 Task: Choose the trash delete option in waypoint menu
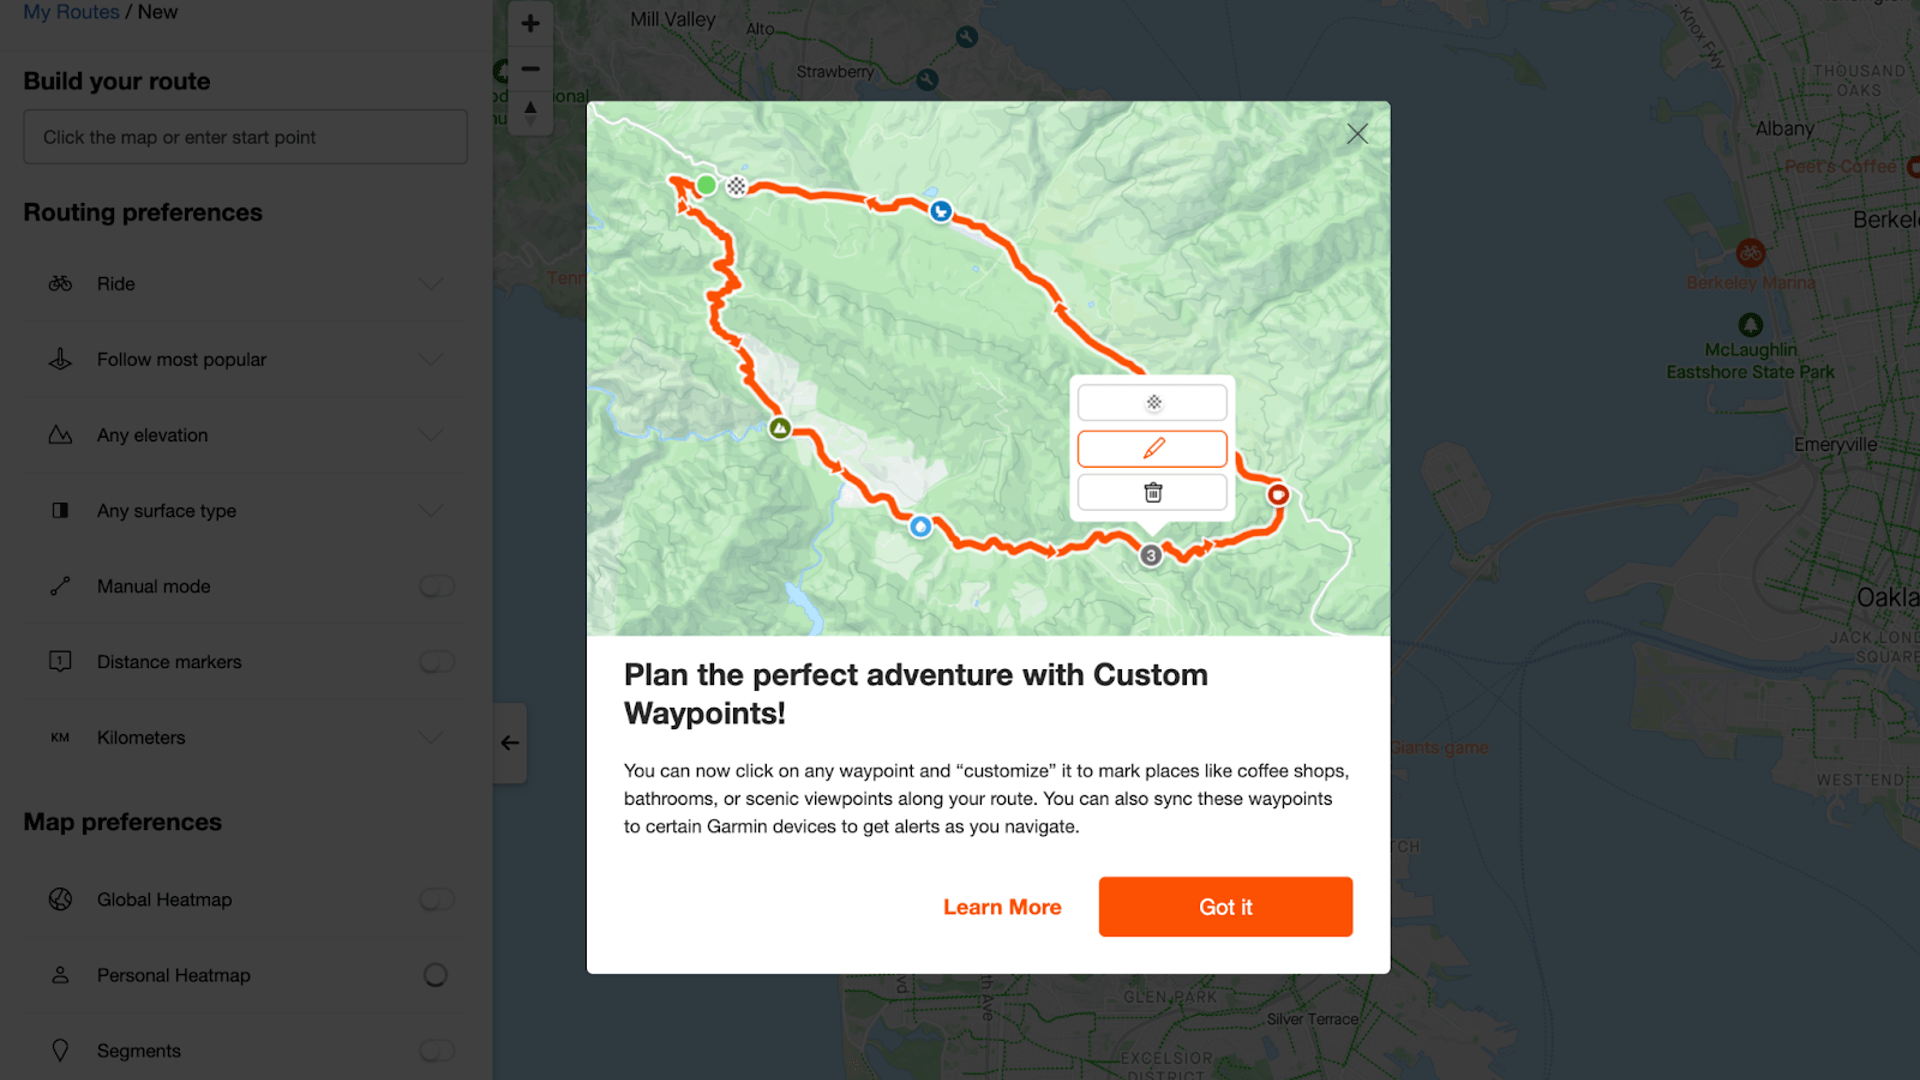click(1152, 492)
